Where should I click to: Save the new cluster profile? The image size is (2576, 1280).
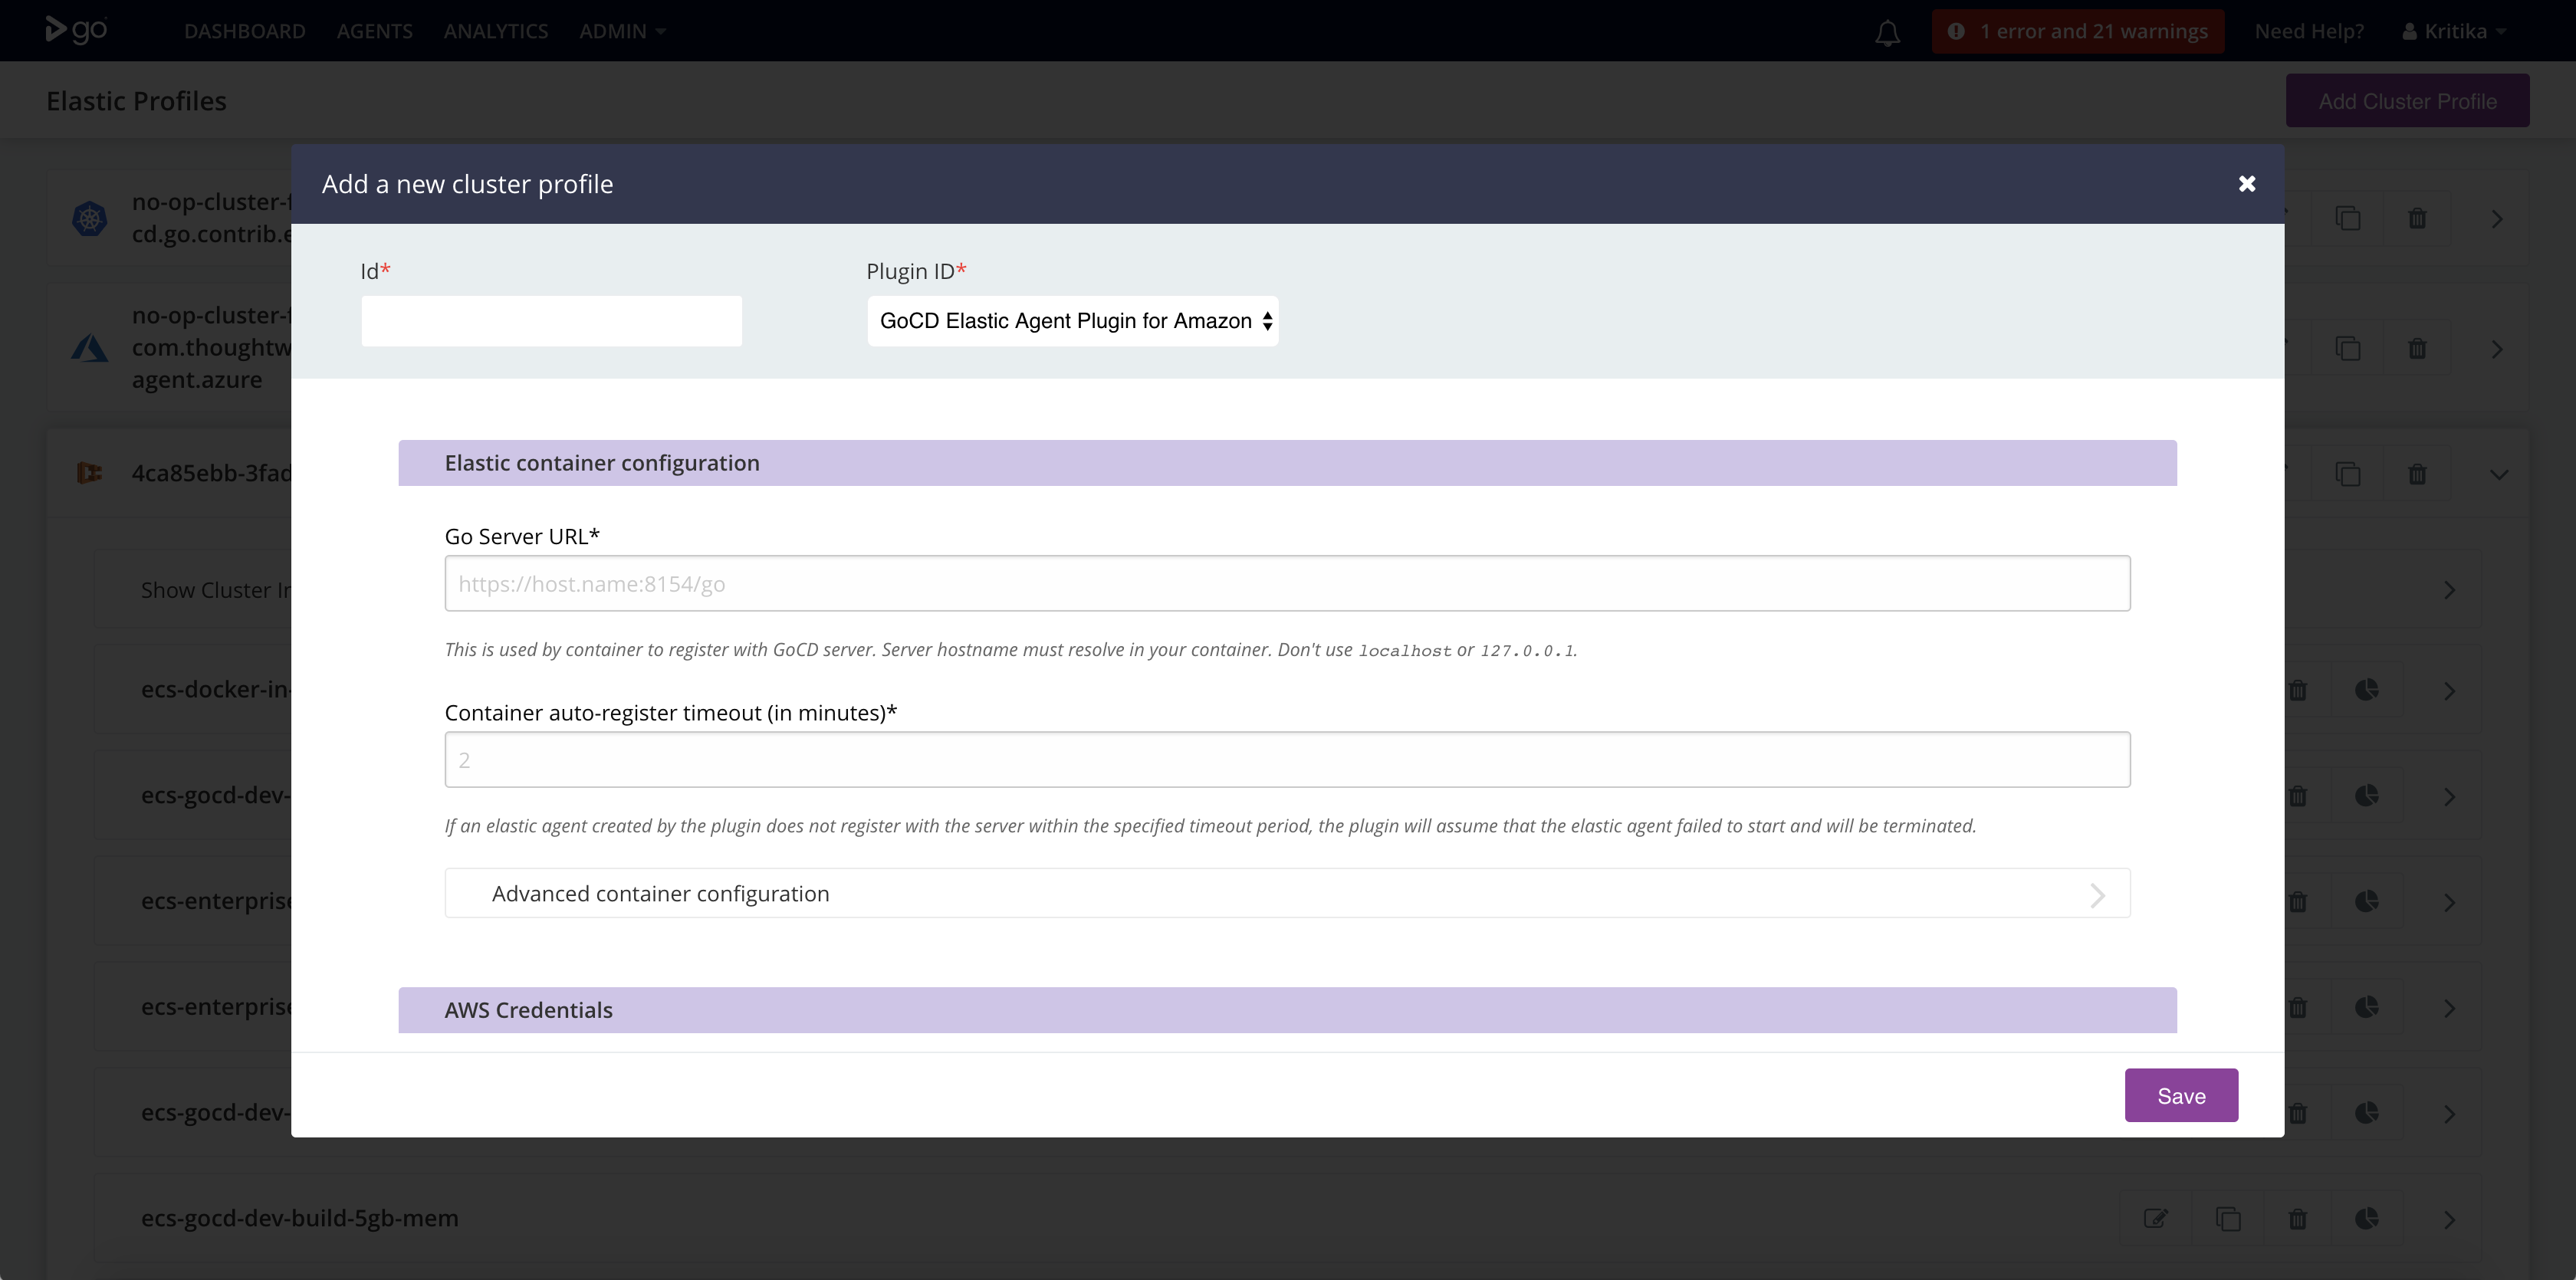(2181, 1095)
